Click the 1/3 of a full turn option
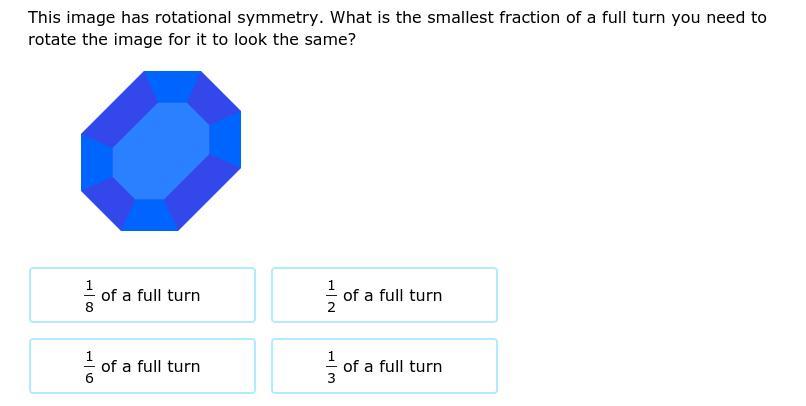This screenshot has width=806, height=406. tap(384, 366)
